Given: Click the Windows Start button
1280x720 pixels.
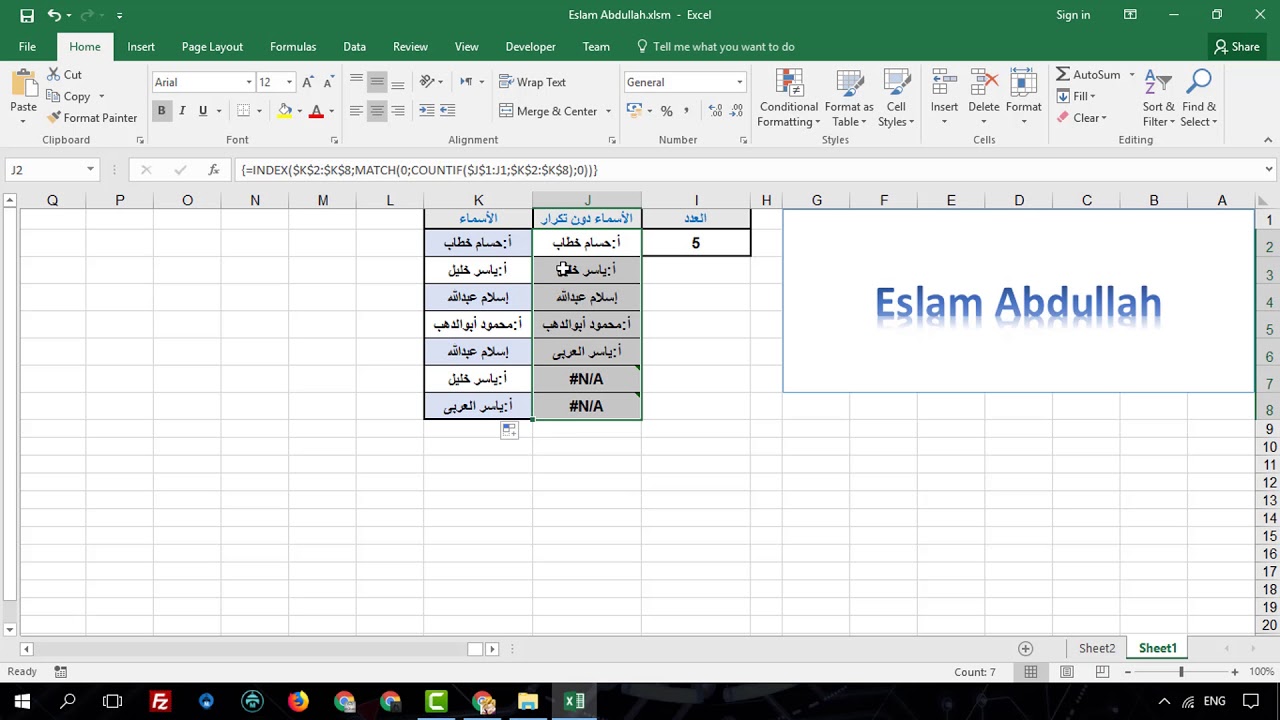Looking at the screenshot, I should [x=22, y=702].
